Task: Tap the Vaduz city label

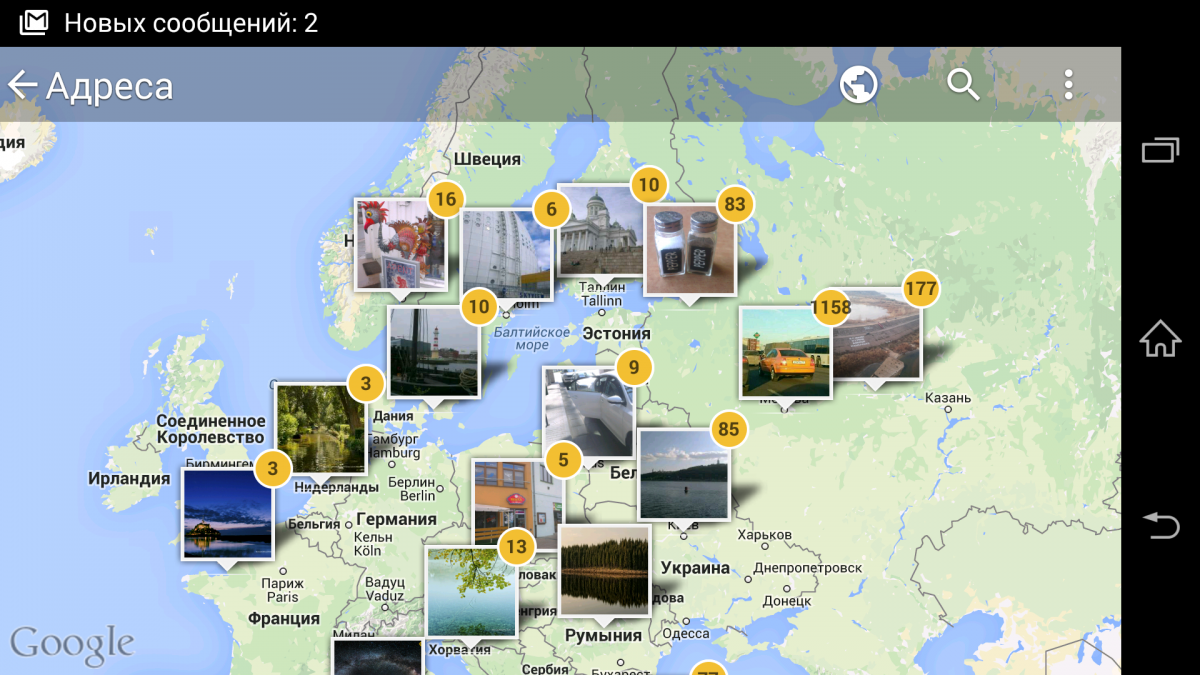Action: pos(384,595)
